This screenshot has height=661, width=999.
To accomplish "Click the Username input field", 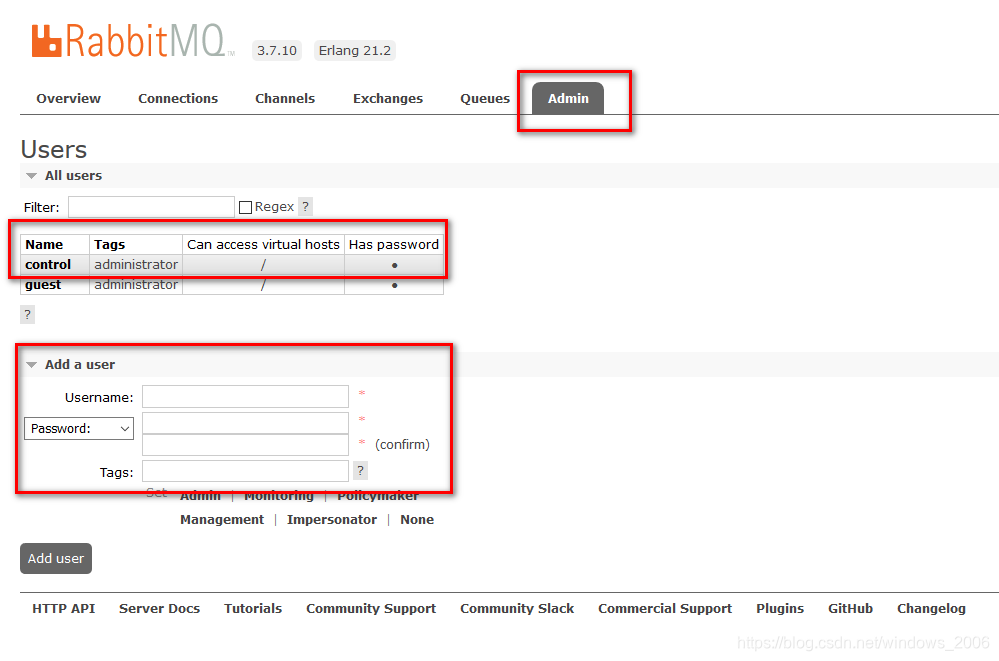I will point(245,396).
